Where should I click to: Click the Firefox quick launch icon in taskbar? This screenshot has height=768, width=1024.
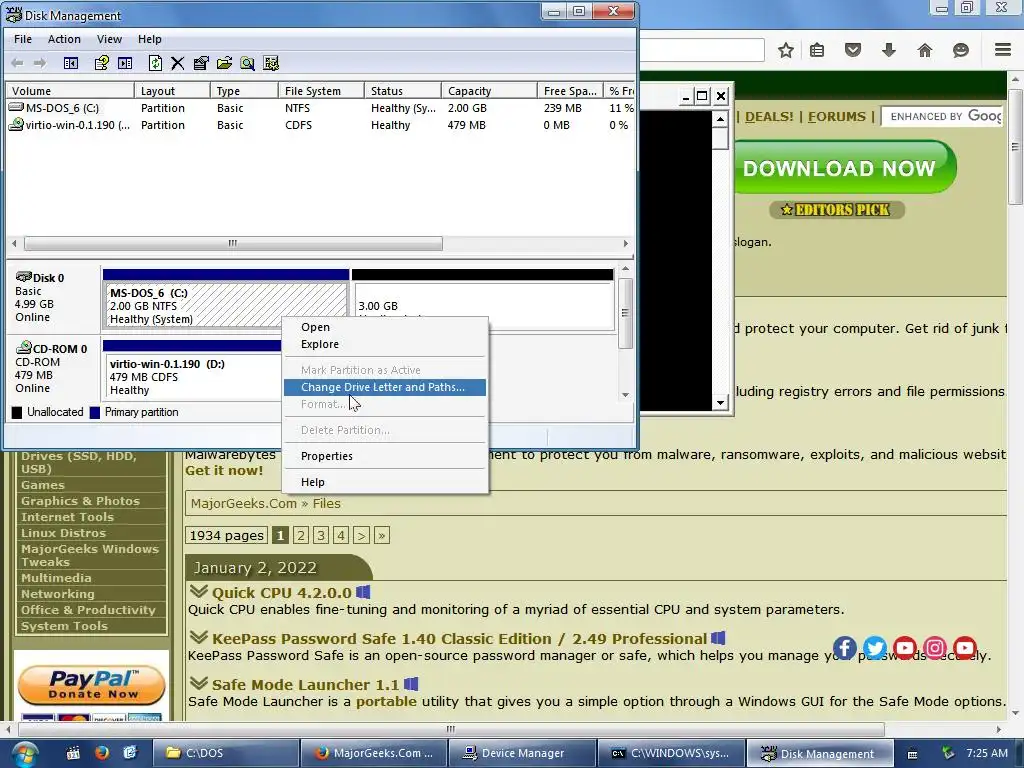101,753
